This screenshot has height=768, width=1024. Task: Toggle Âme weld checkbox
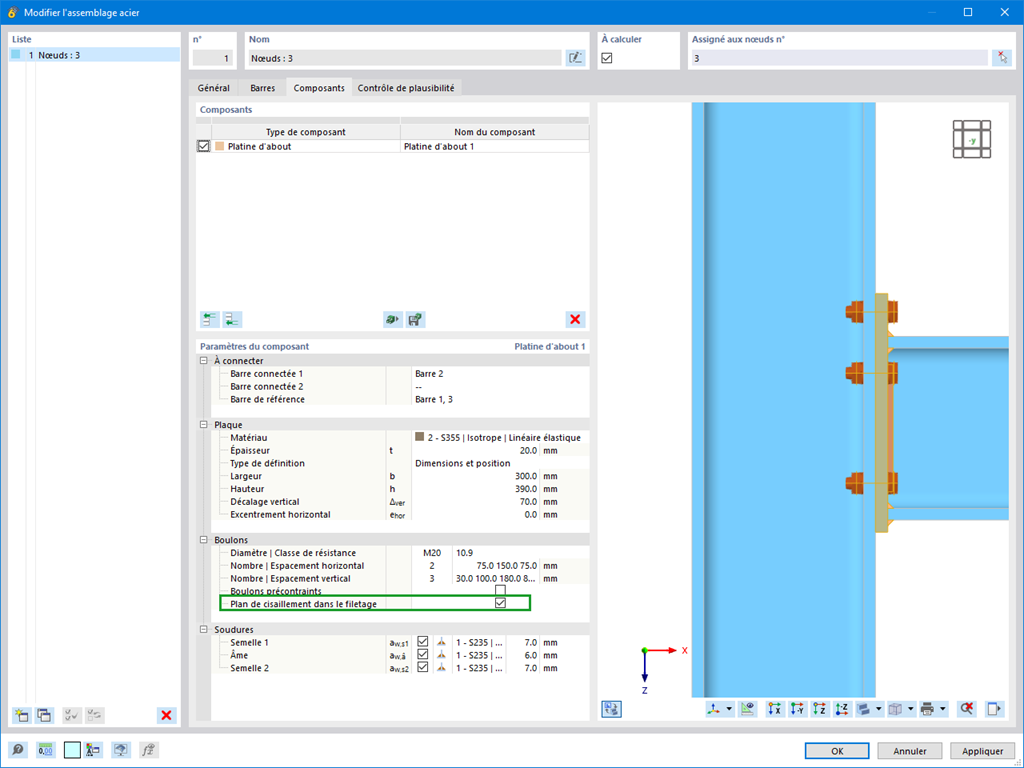click(x=423, y=654)
